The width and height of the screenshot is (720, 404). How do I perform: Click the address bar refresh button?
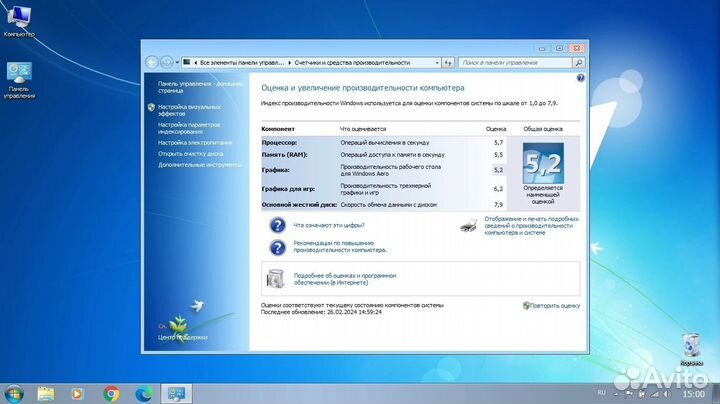(x=448, y=62)
